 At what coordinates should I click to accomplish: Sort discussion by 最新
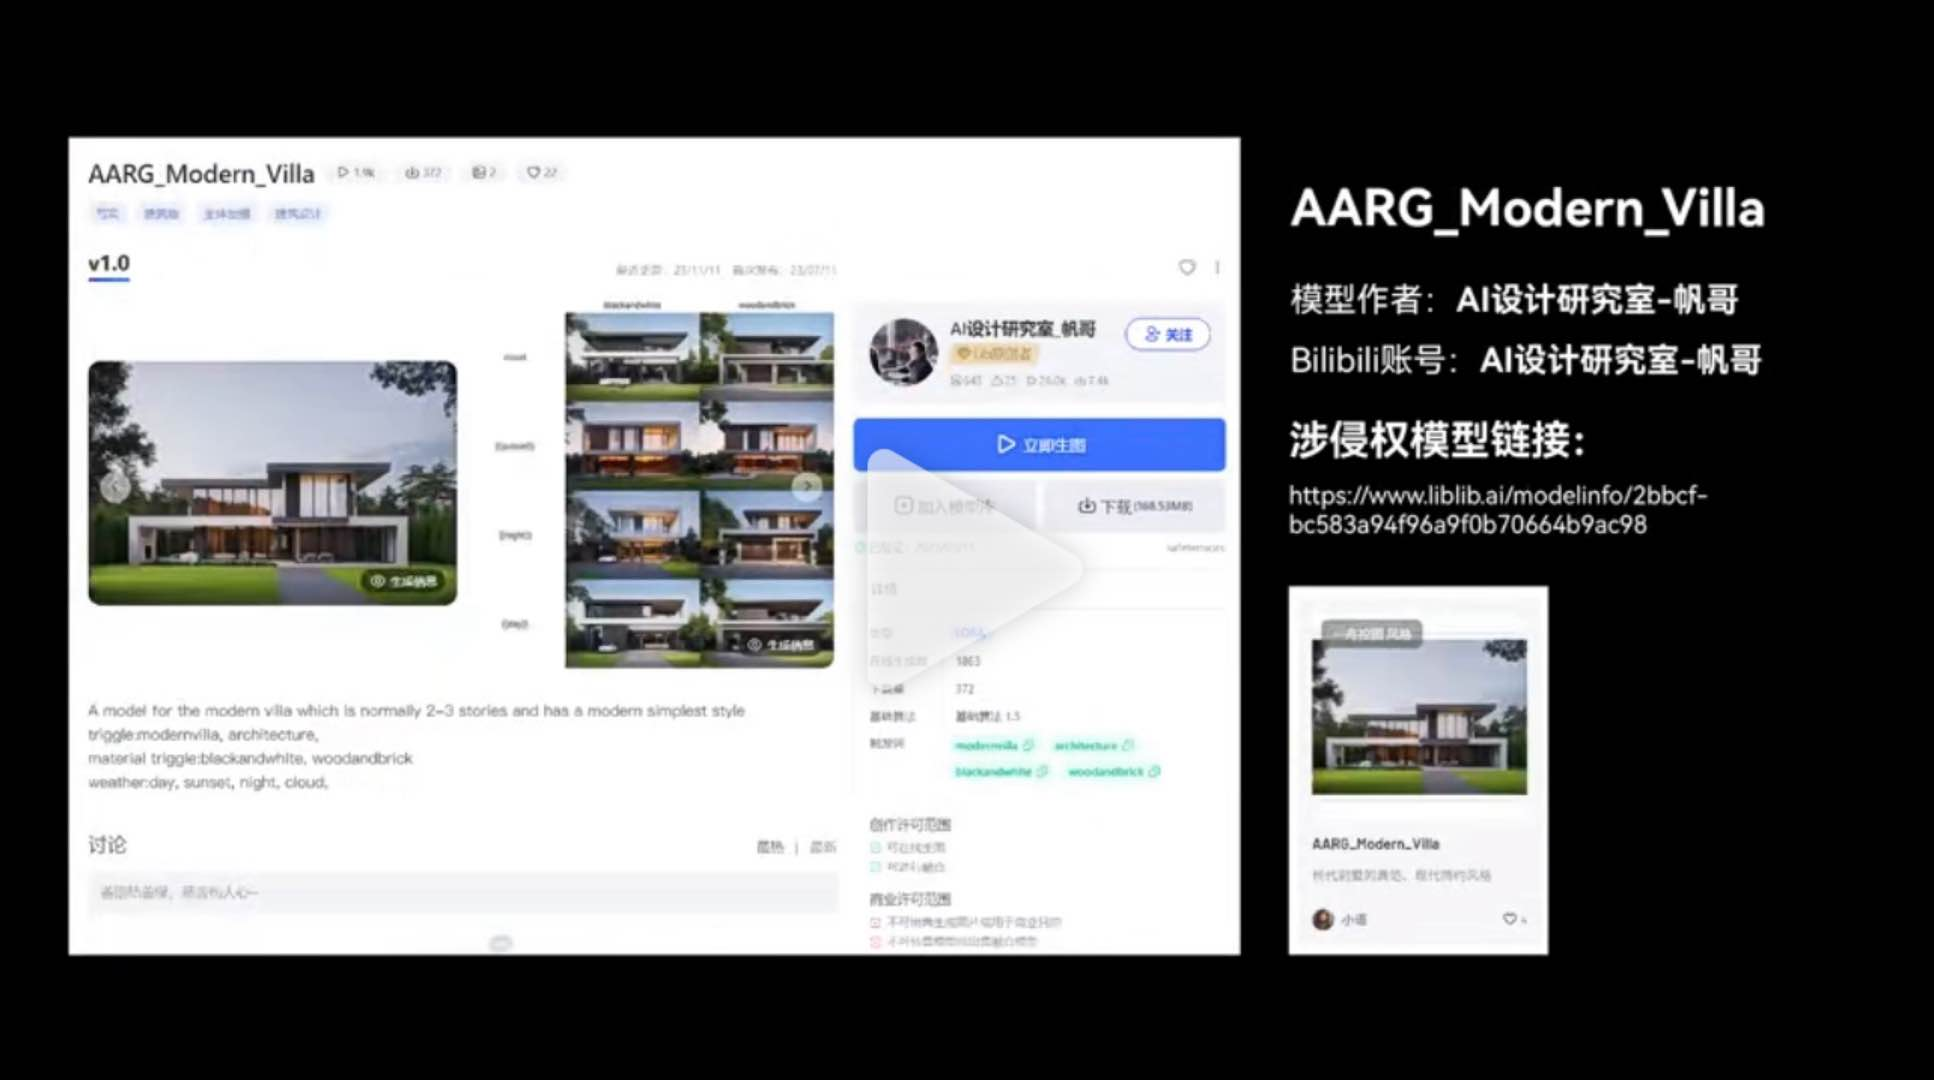tap(822, 847)
